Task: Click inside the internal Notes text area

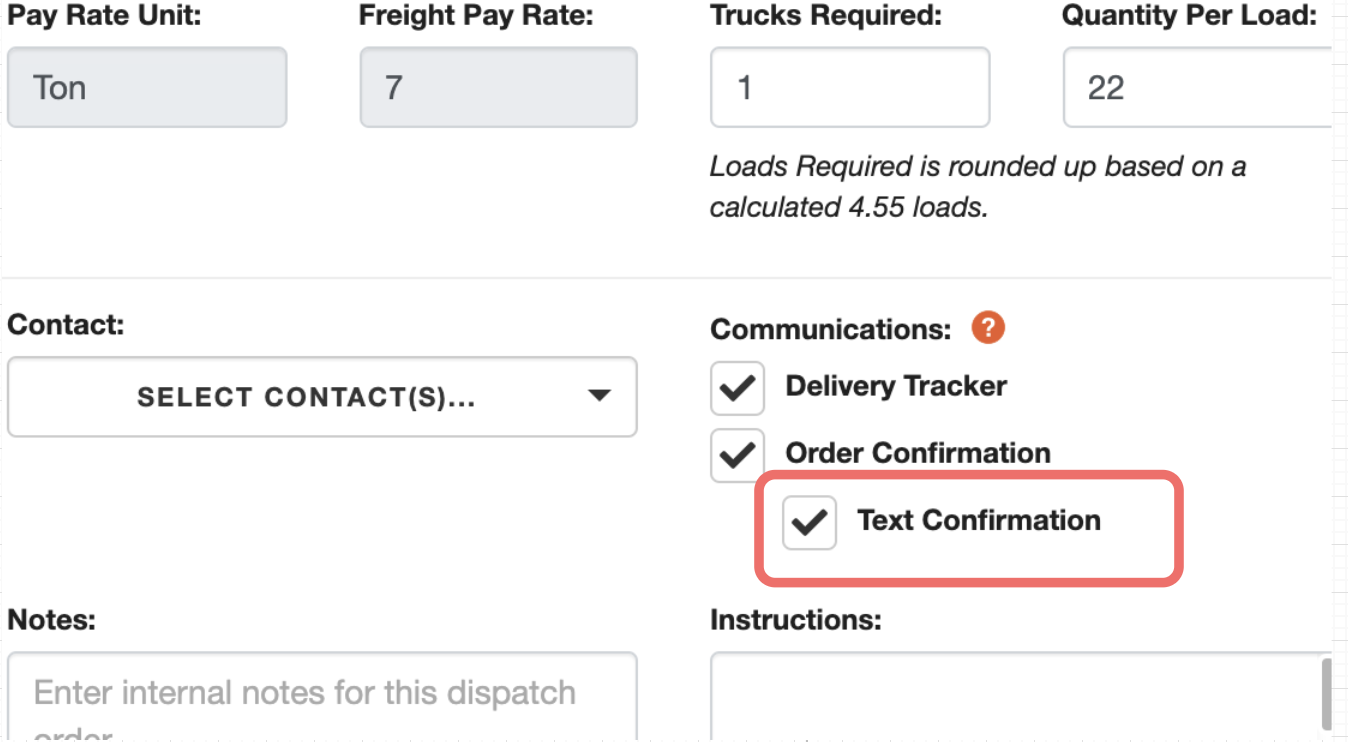Action: (322, 697)
